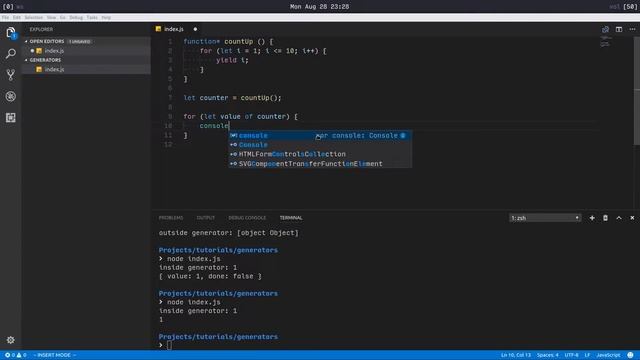Click the open changes icon in editor toolbar
Image resolution: width=640 pixels, height=360 pixels.
pyautogui.click(x=605, y=29)
